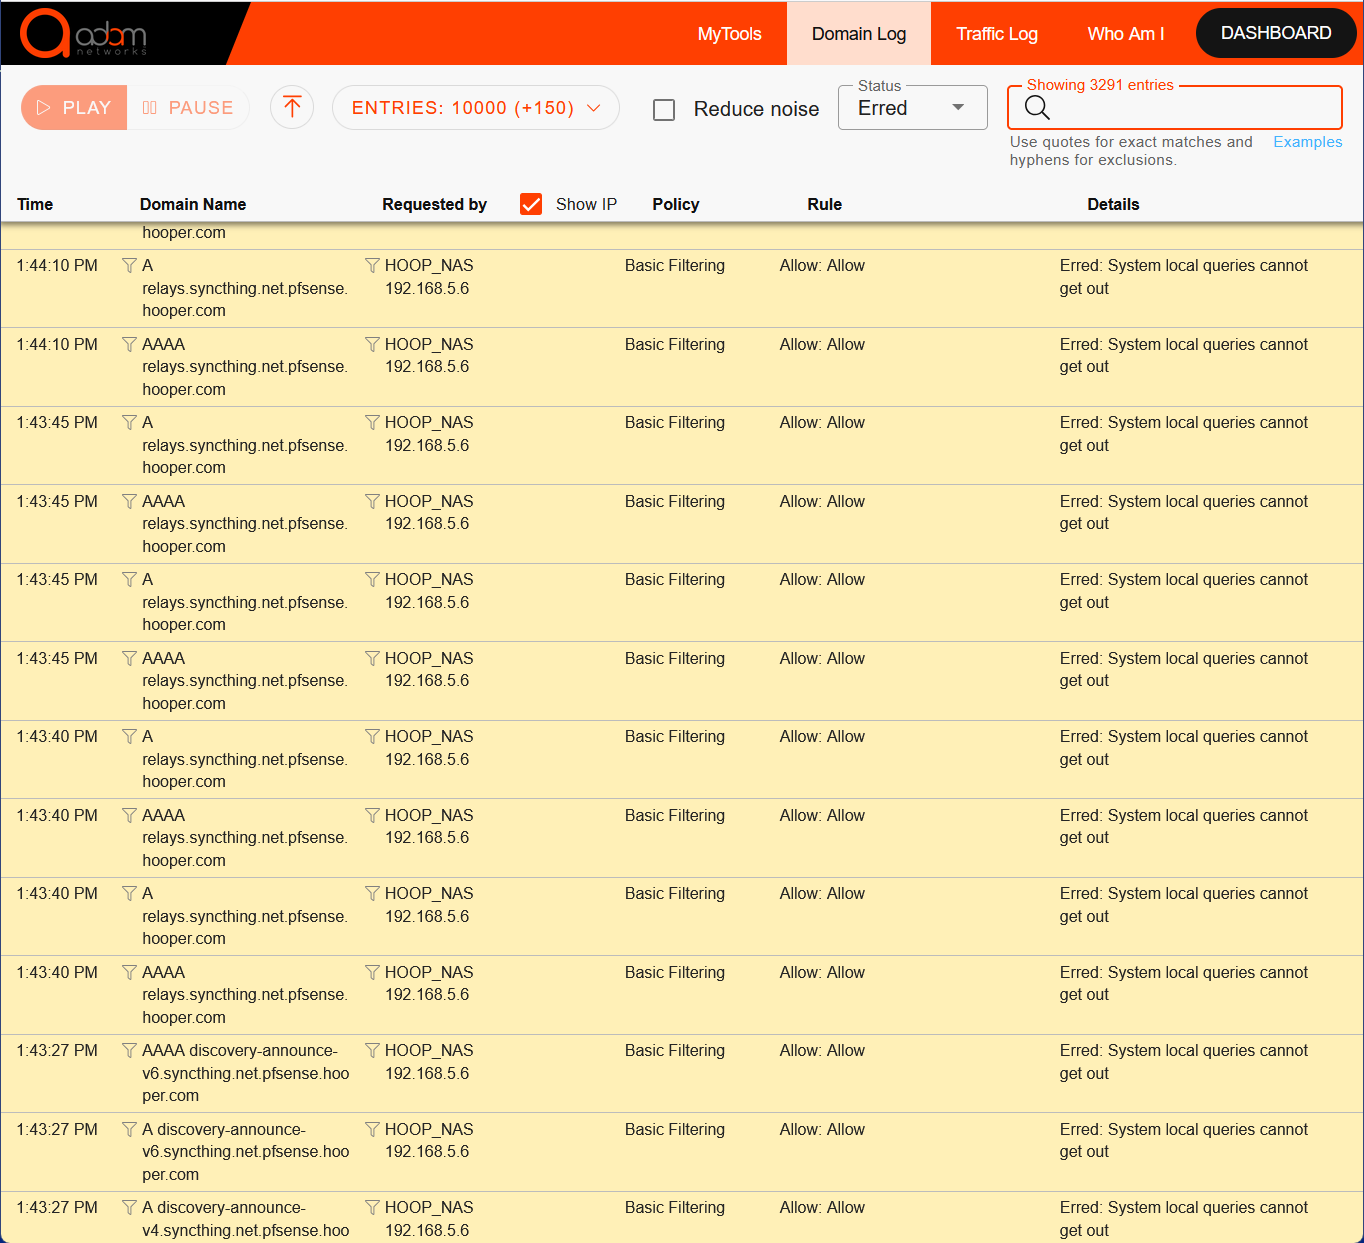Open the Status Erred dropdown
Screen dimensions: 1364x1243
coord(912,108)
